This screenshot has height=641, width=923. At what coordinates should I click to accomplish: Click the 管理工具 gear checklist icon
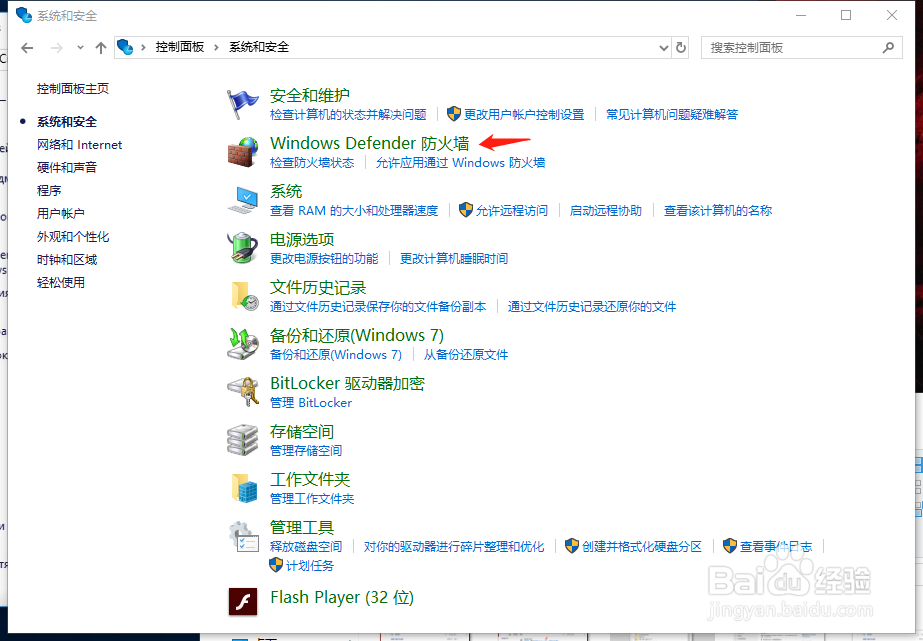pyautogui.click(x=244, y=536)
